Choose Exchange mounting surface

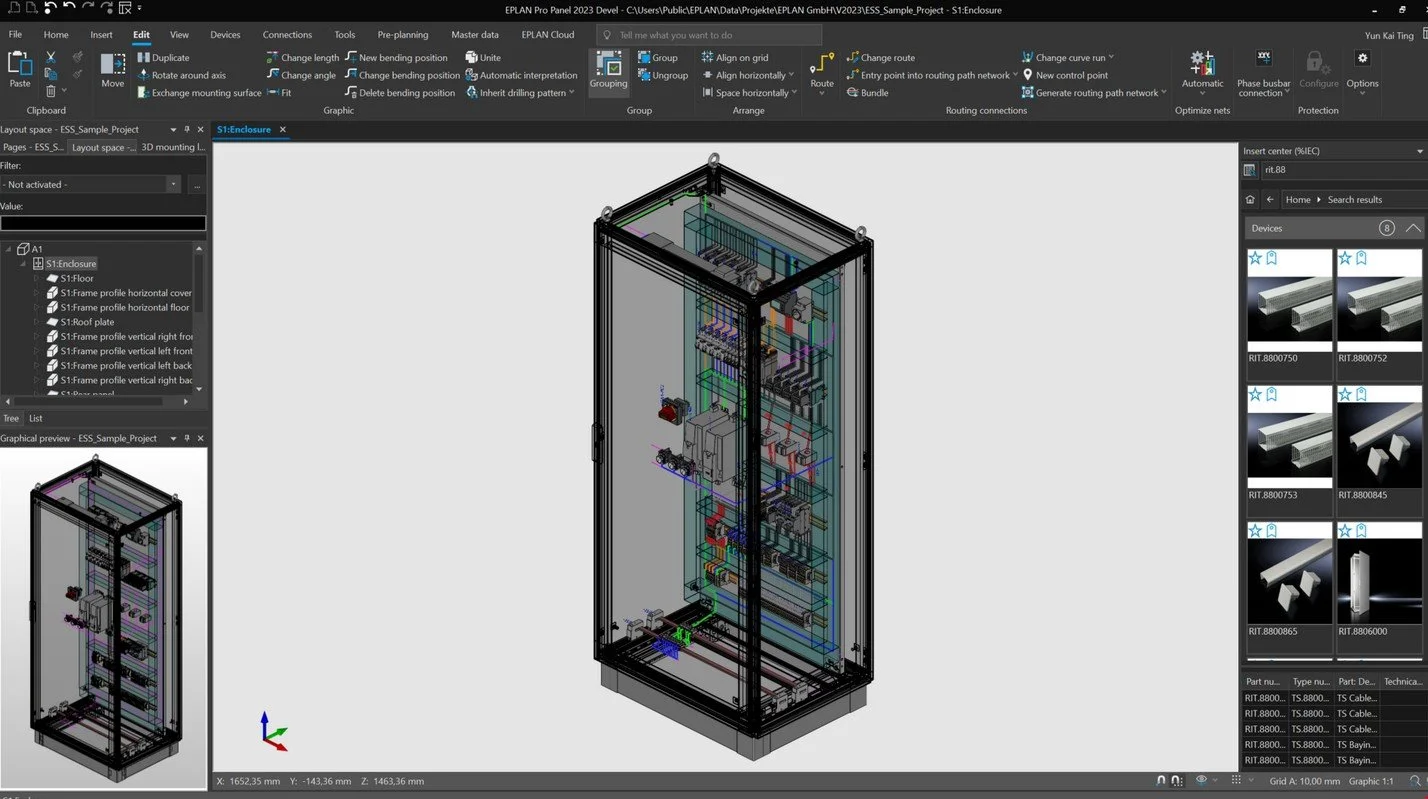199,93
